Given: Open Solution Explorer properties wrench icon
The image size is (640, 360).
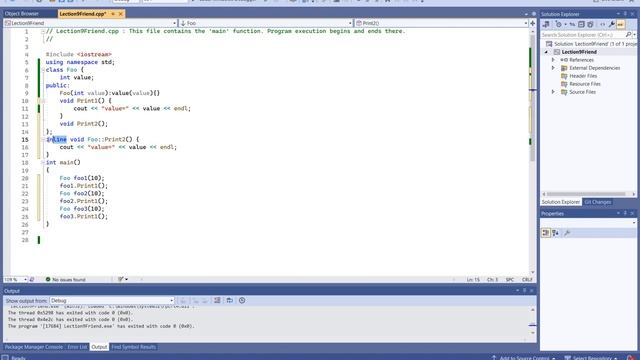Looking at the screenshot, I should pos(611,24).
